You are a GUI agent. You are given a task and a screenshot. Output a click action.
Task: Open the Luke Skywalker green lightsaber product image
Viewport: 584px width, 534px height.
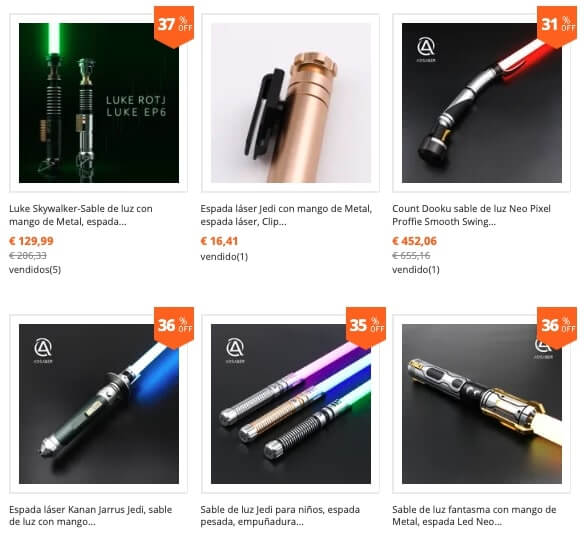coord(99,103)
